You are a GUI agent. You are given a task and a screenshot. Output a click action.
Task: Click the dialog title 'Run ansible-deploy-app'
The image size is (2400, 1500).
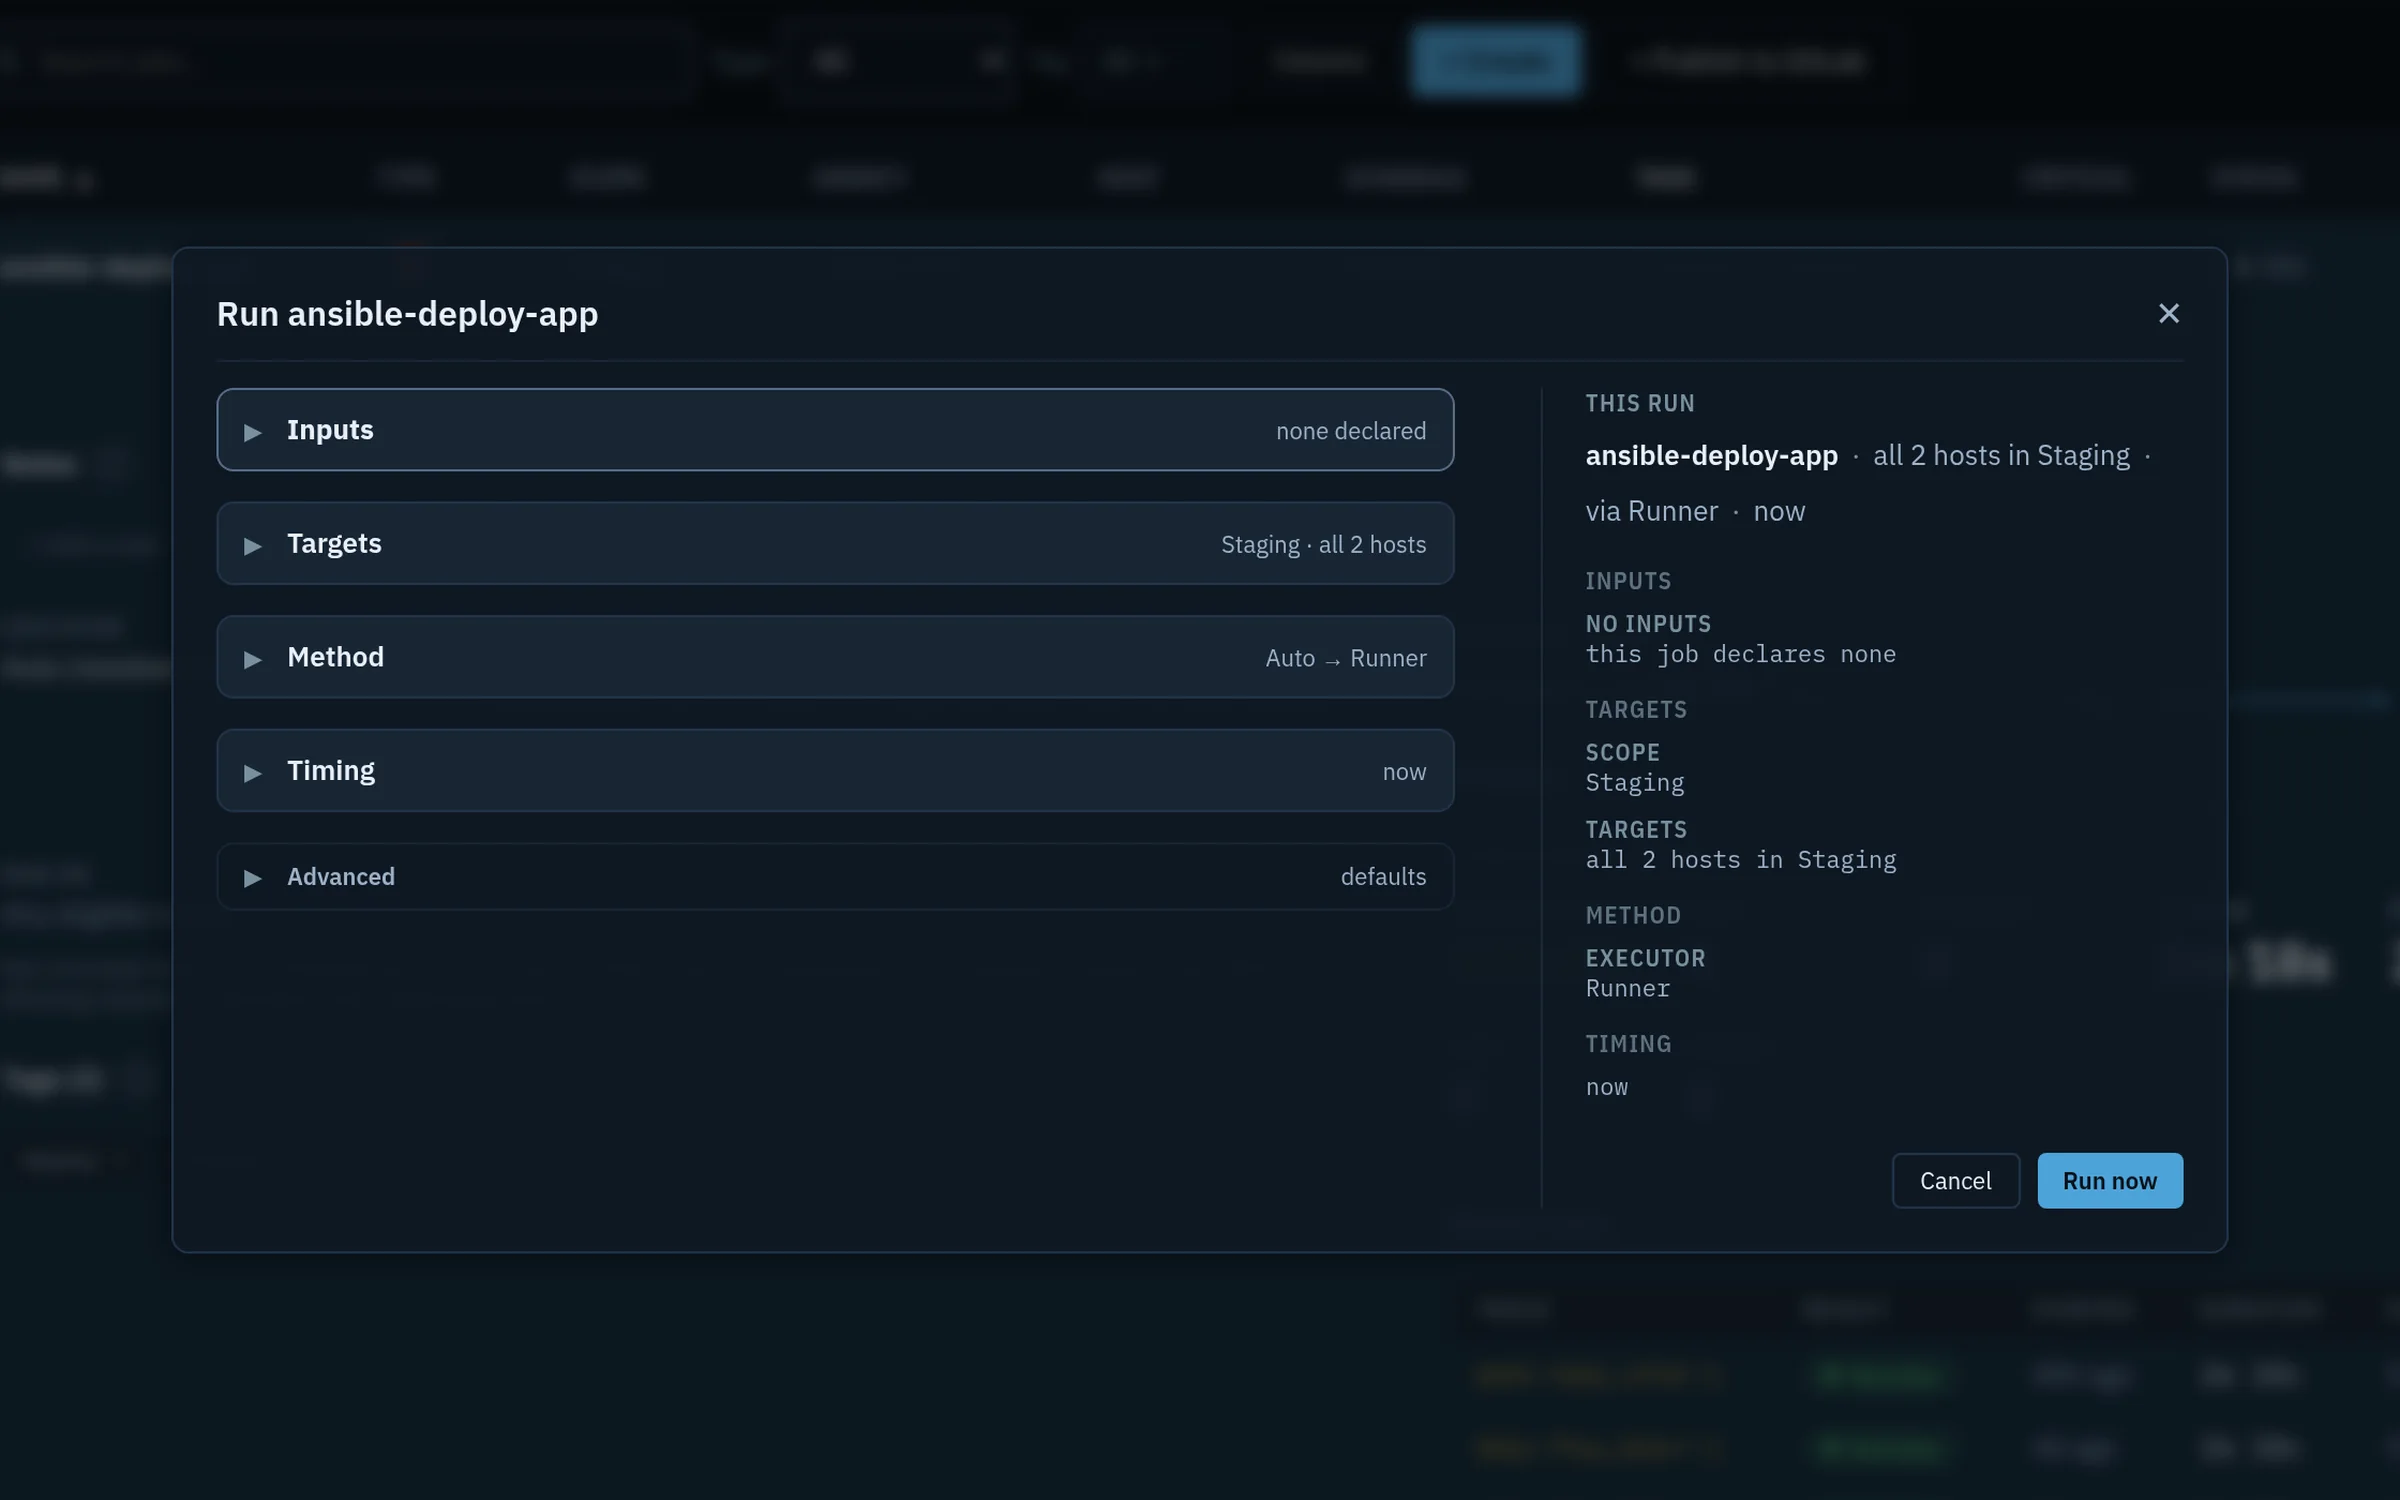tap(407, 314)
